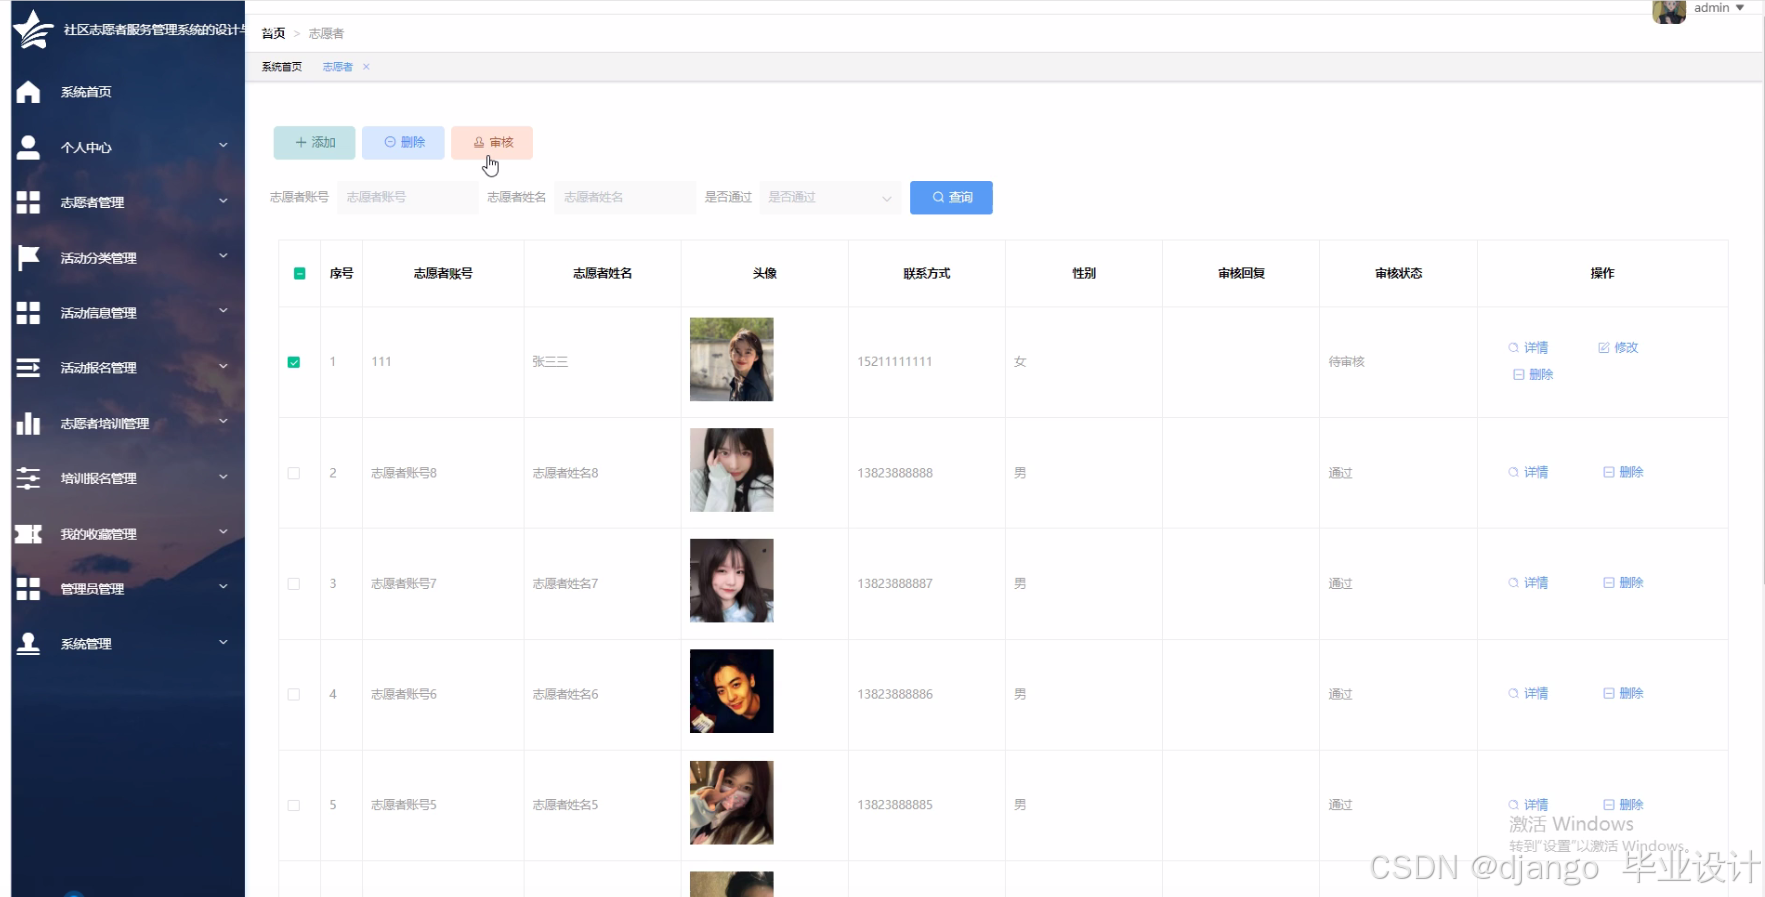Open the avatar photo of 张三三
Screen dimensions: 1765x897
click(732, 360)
